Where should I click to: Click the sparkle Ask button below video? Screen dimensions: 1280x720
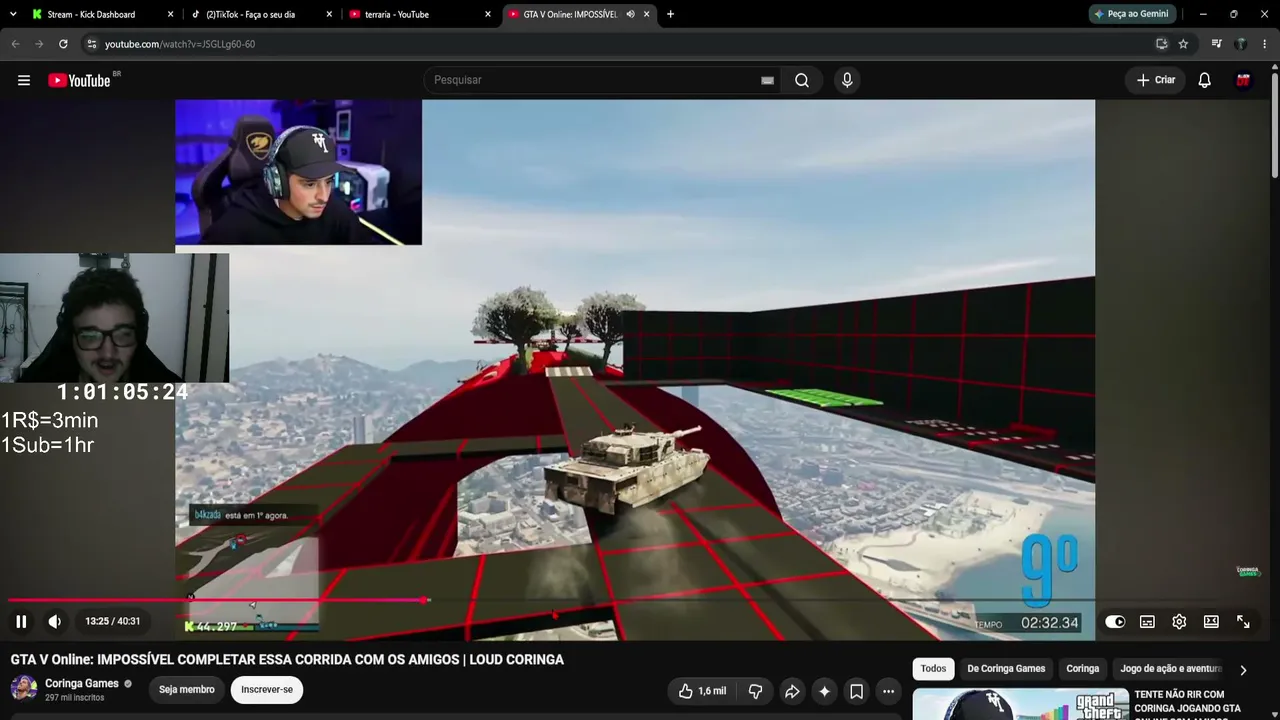pyautogui.click(x=824, y=691)
